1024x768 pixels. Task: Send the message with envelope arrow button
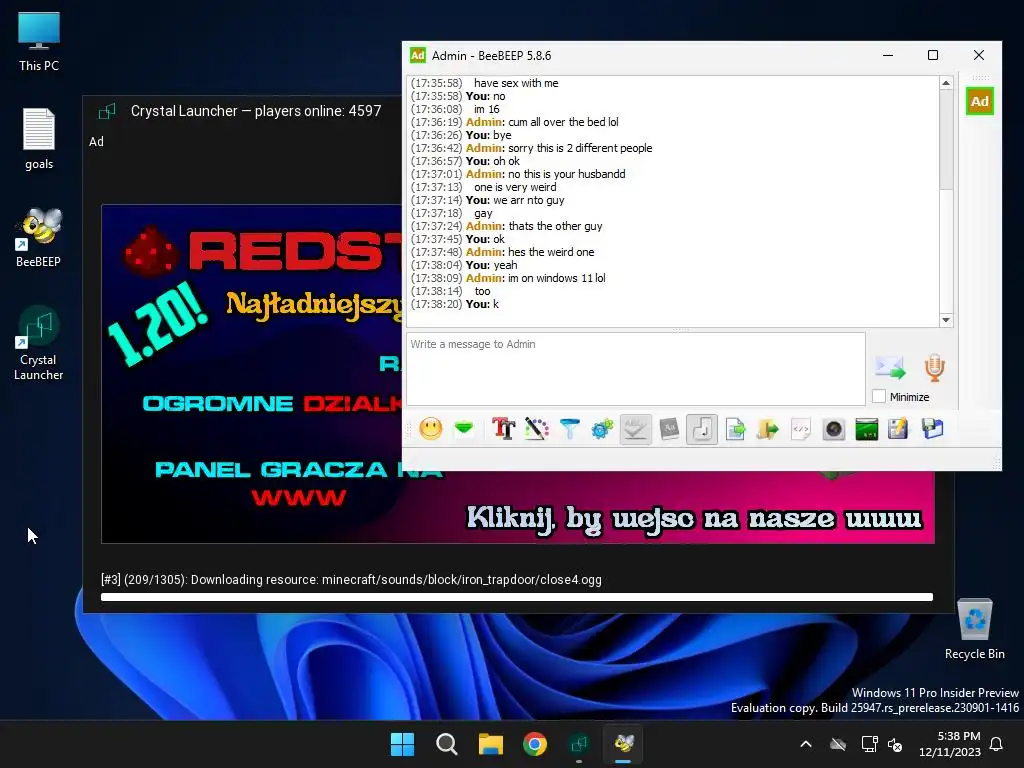tap(890, 368)
